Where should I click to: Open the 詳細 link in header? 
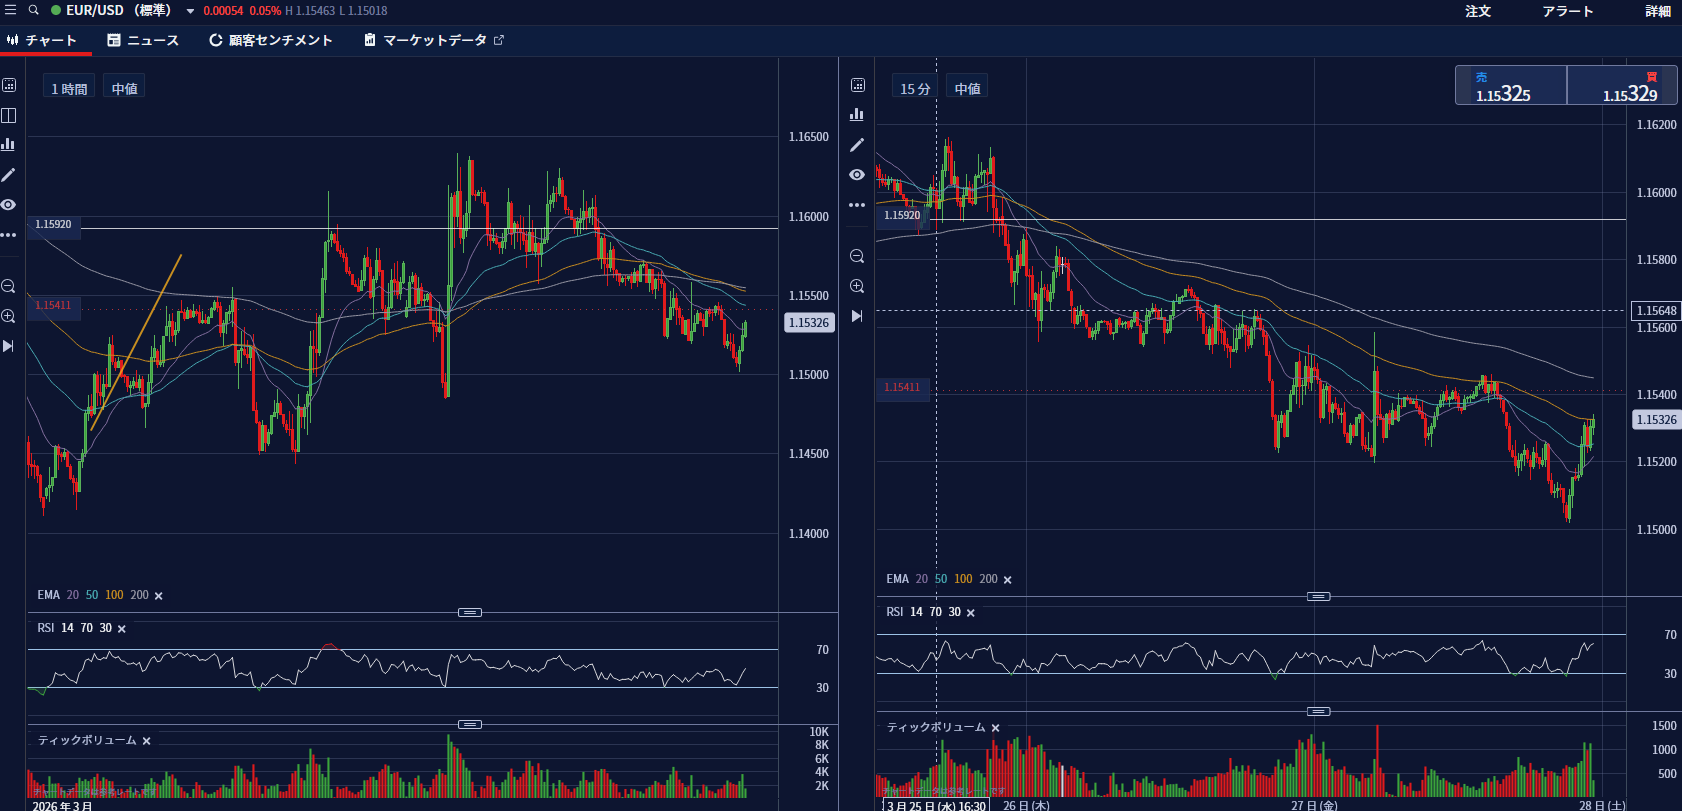[1658, 11]
